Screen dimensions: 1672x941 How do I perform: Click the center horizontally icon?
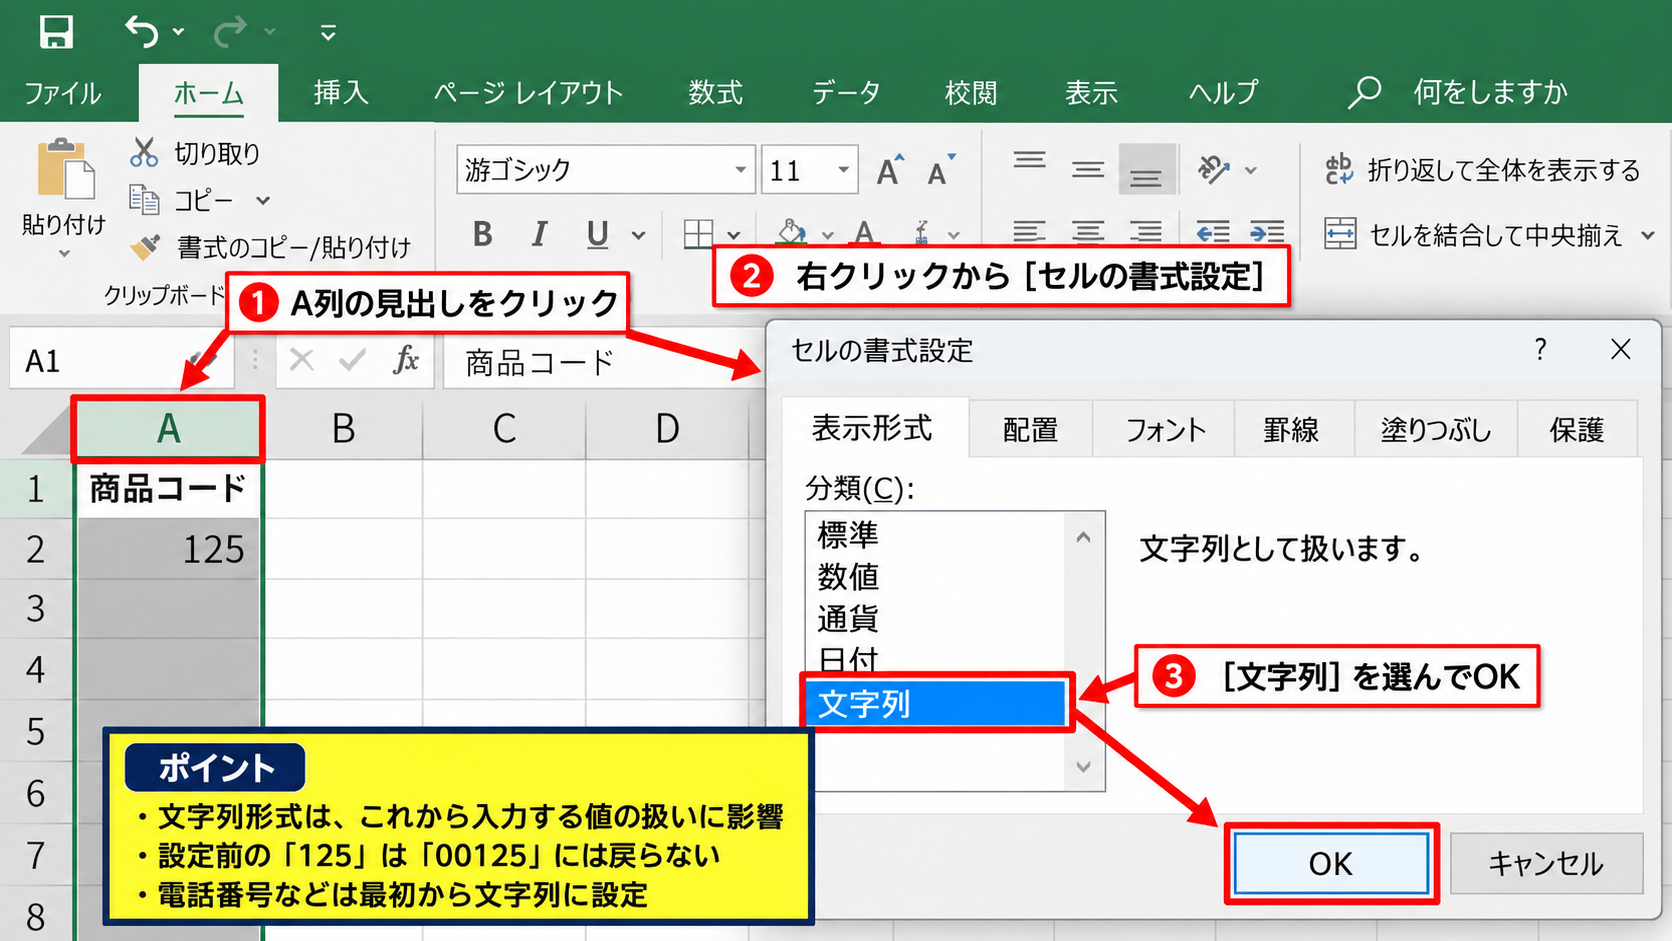pyautogui.click(x=1088, y=233)
